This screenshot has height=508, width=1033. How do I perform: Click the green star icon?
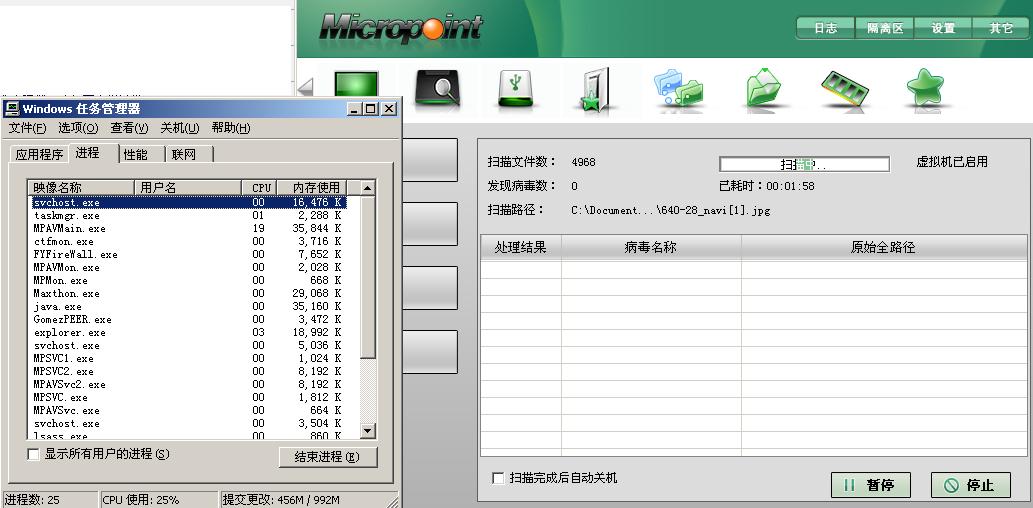click(x=925, y=89)
